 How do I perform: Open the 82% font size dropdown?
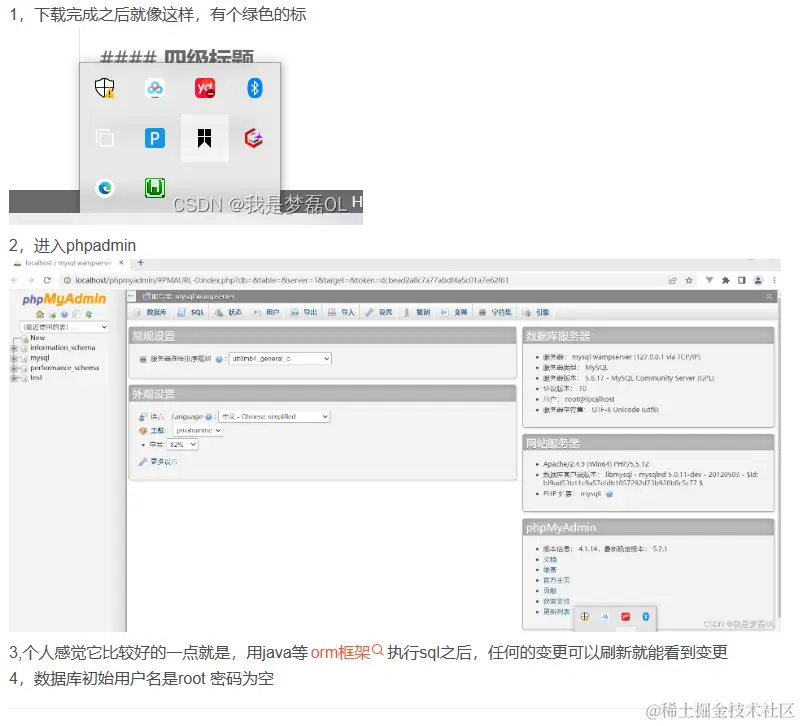pos(182,444)
